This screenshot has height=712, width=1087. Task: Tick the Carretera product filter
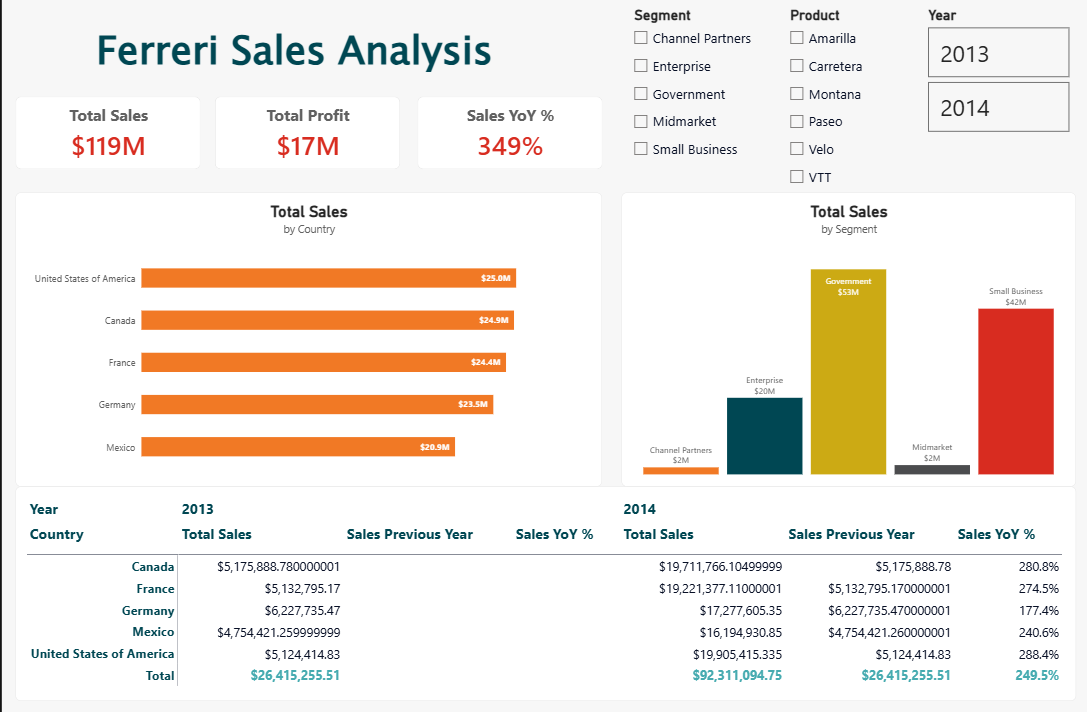(x=797, y=66)
